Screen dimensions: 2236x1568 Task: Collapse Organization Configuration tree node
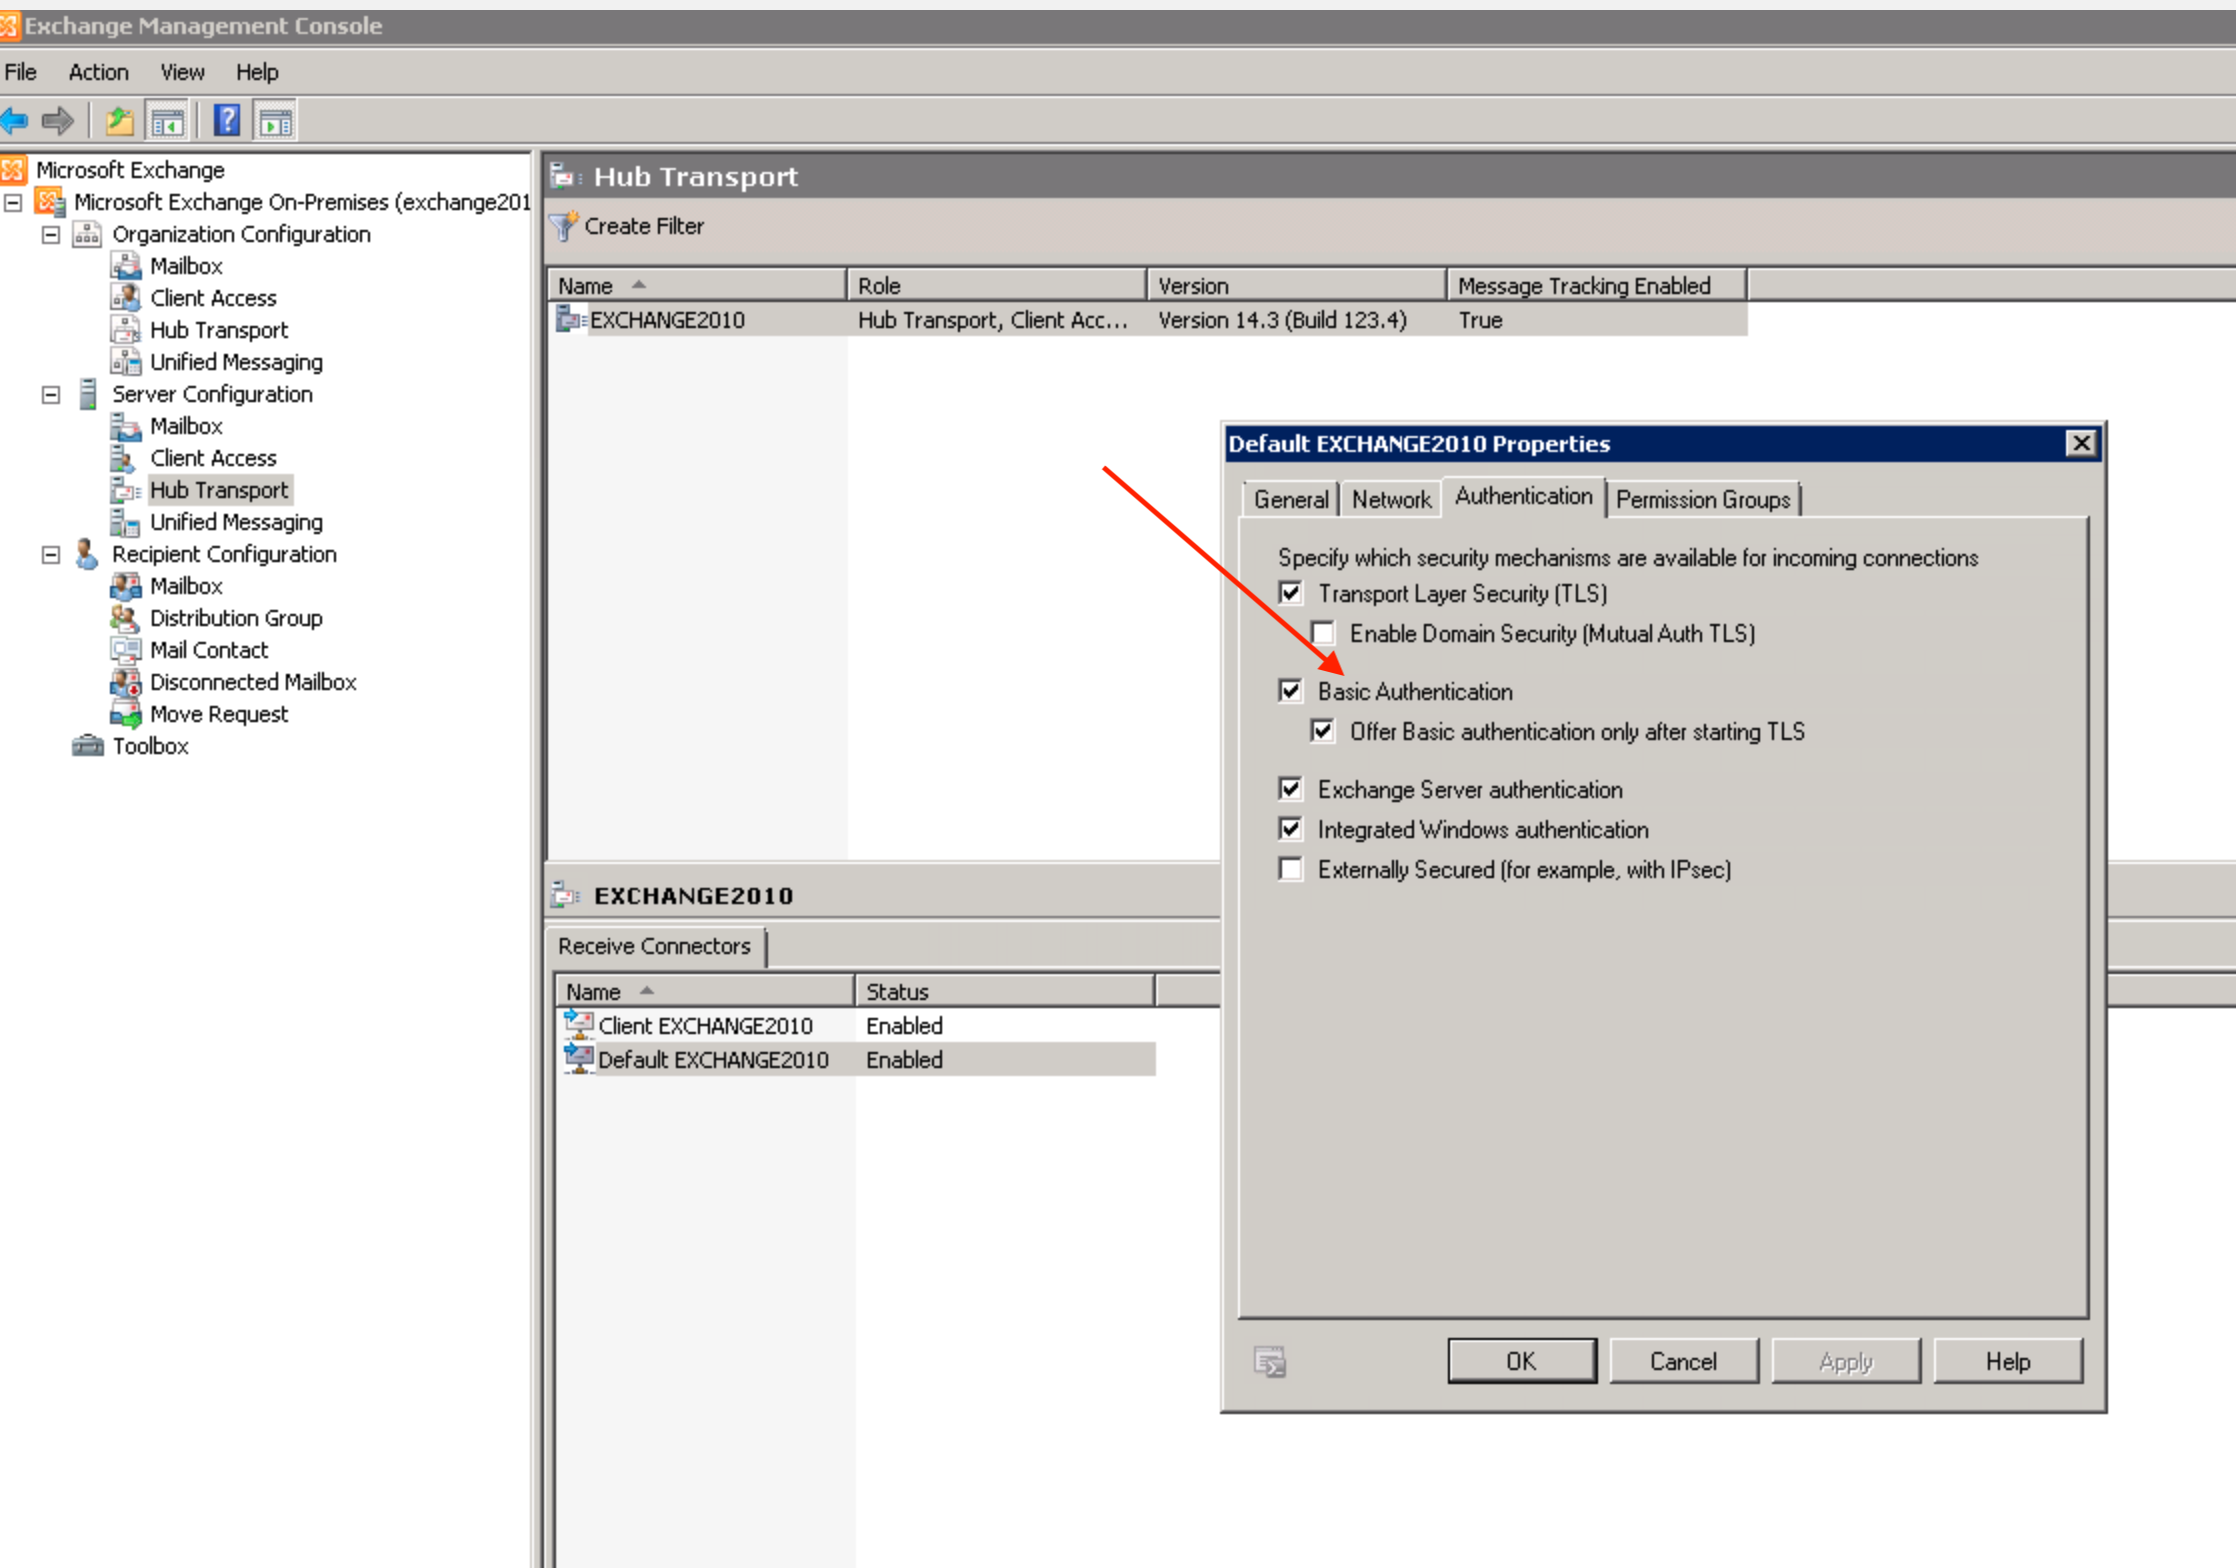tap(51, 234)
